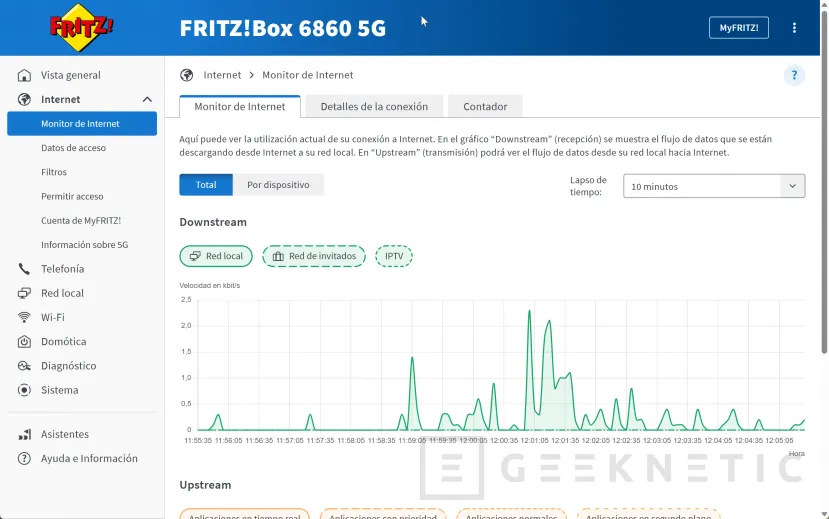The width and height of the screenshot is (829, 519).
Task: Switch to Por dispositivo view
Action: (278, 185)
